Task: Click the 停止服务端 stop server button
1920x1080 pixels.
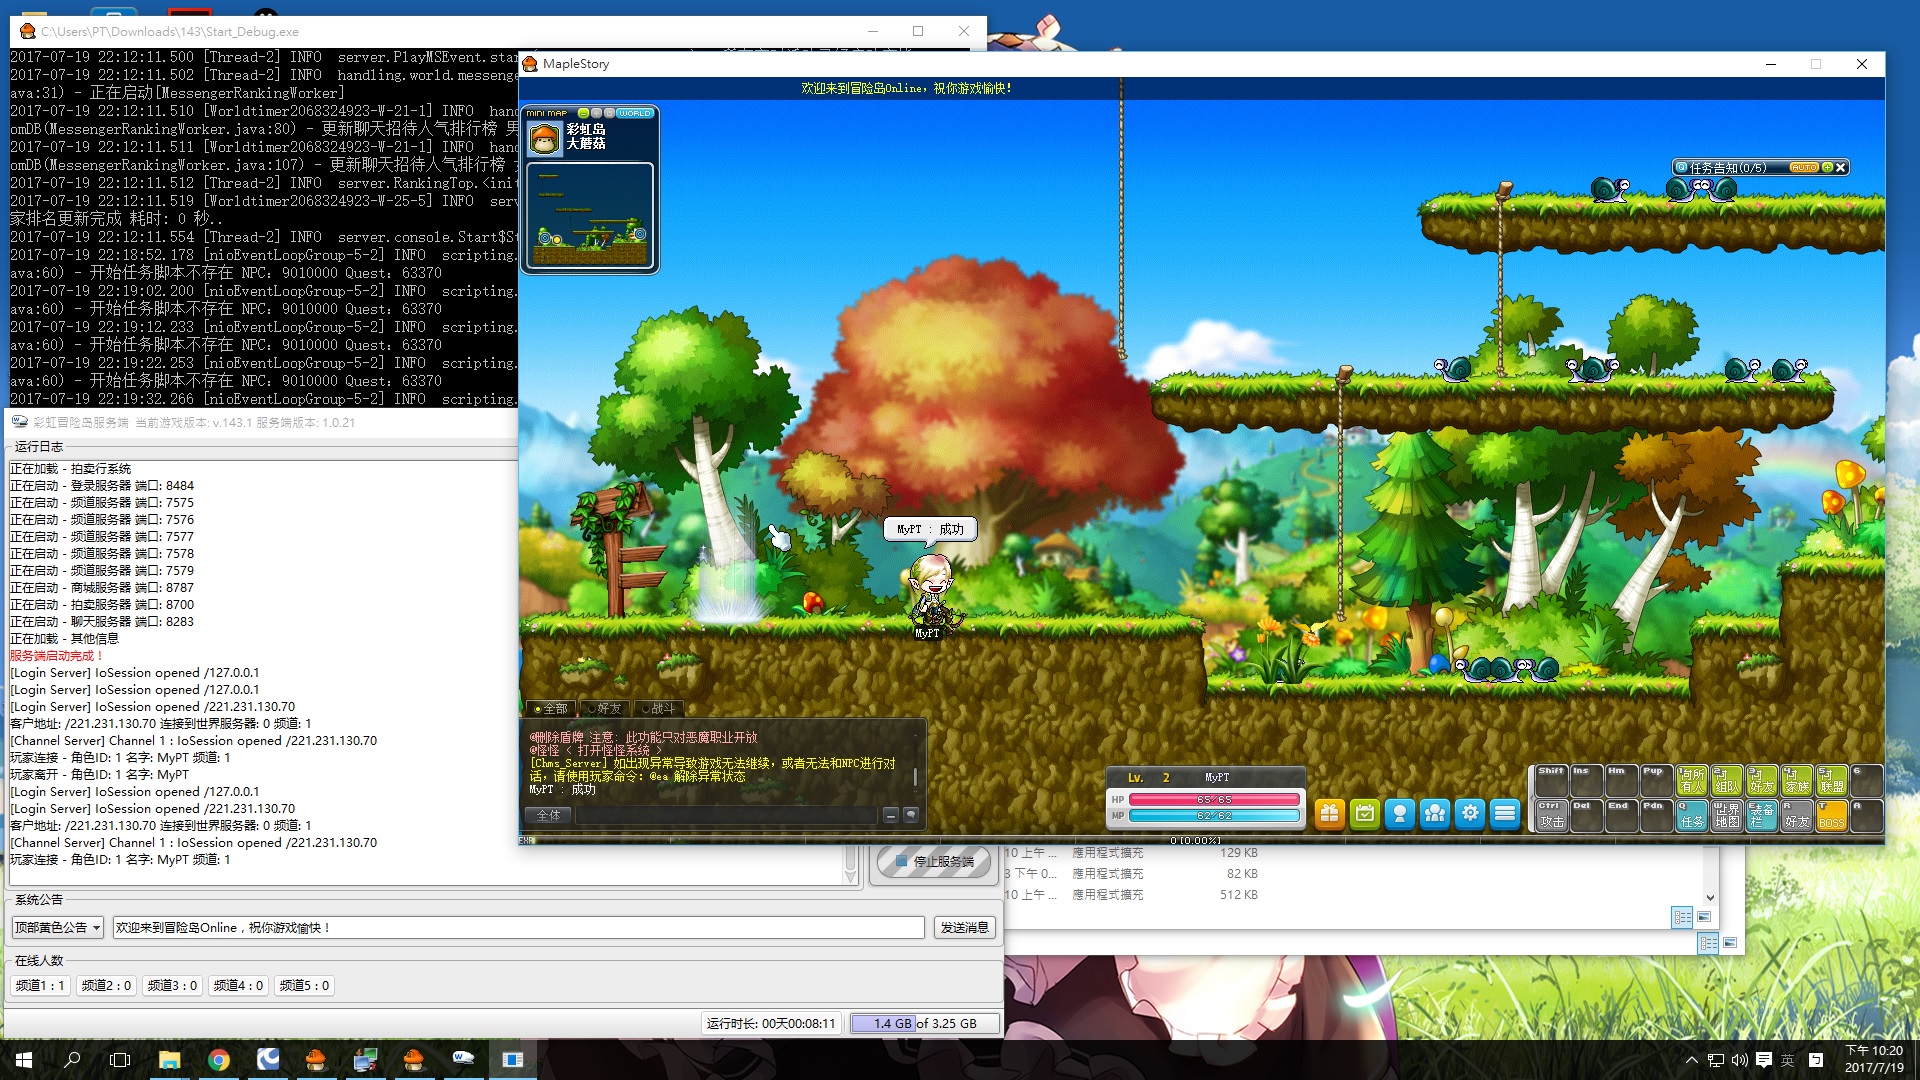Action: [x=935, y=861]
